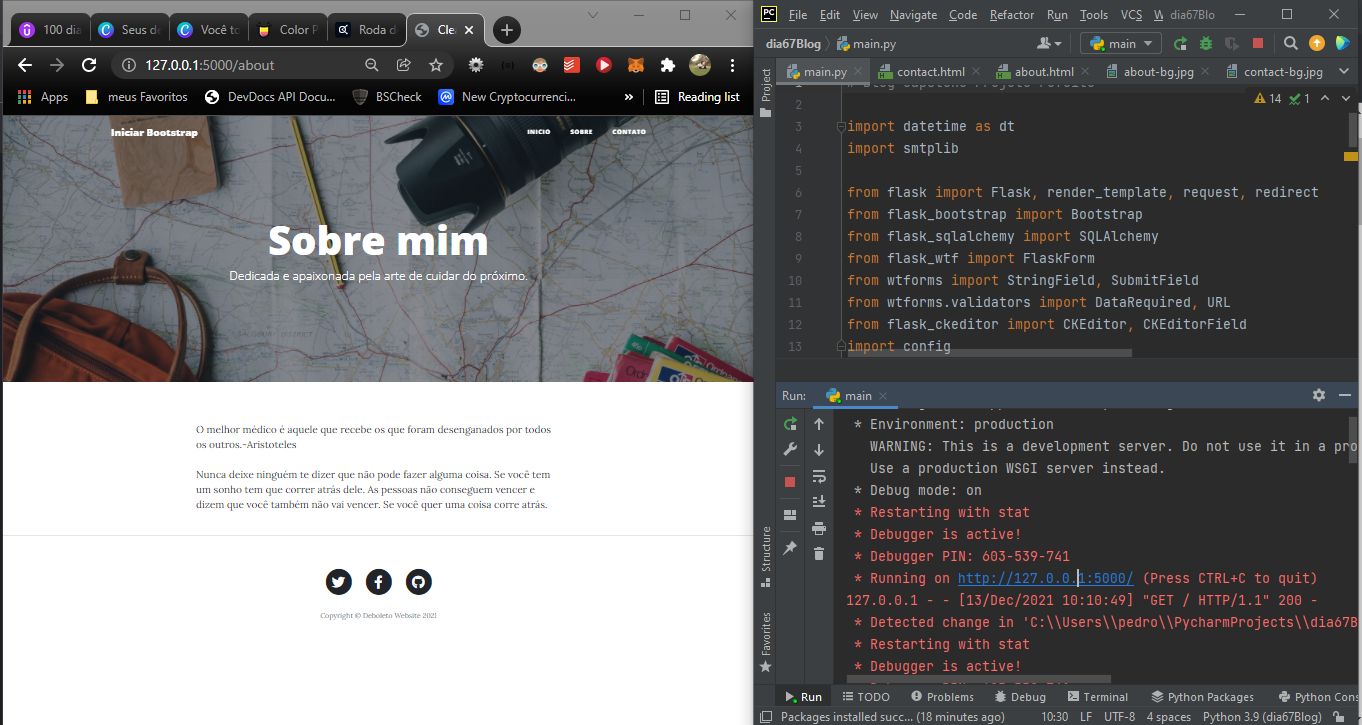The height and width of the screenshot is (725, 1362).
Task: Open the Refactor menu
Action: pyautogui.click(x=1011, y=15)
